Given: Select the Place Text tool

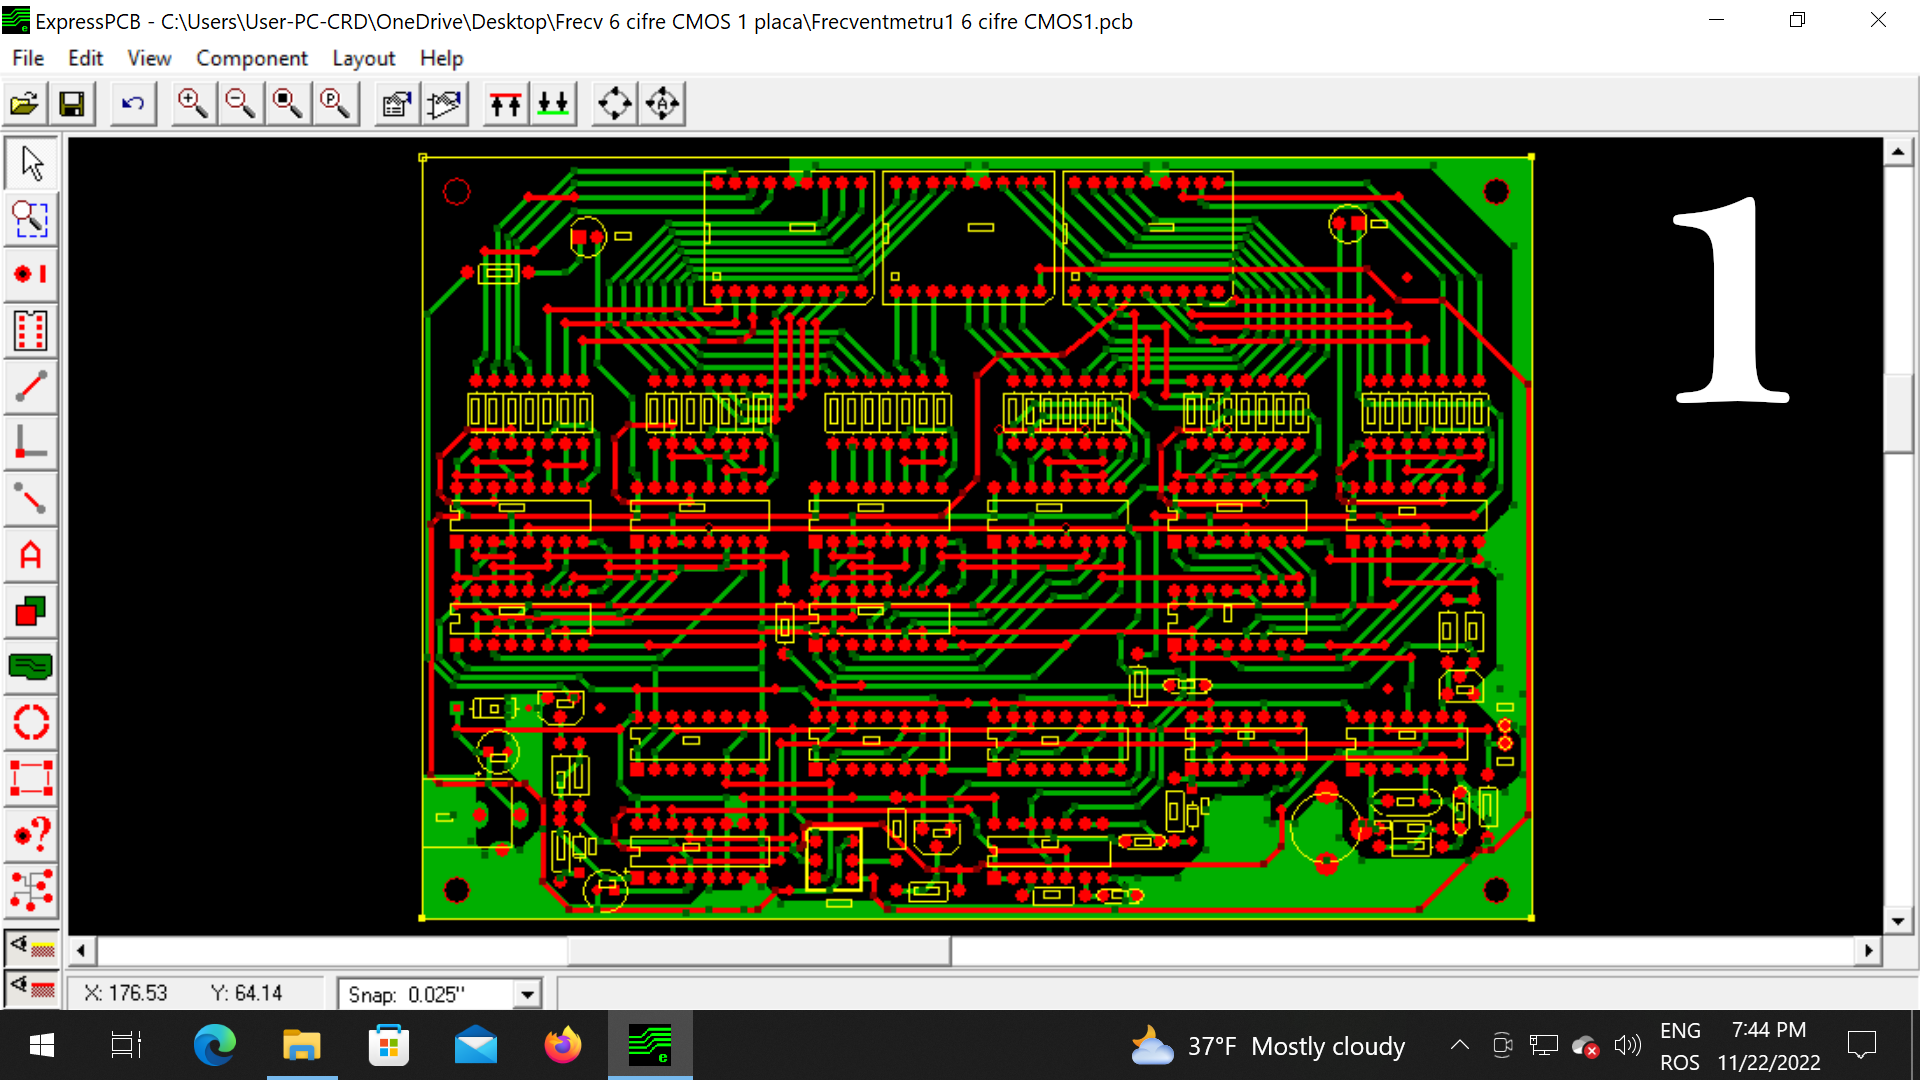Looking at the screenshot, I should point(30,555).
